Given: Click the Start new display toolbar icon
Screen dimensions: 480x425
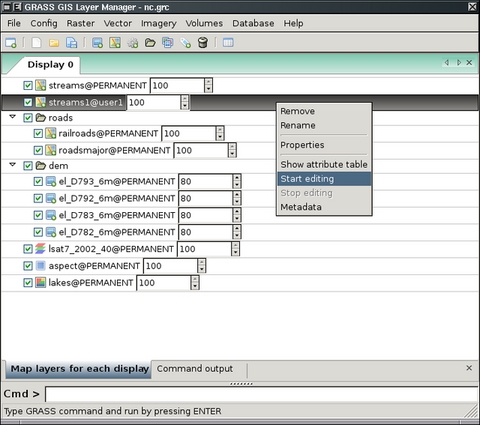Looking at the screenshot, I should [11, 43].
